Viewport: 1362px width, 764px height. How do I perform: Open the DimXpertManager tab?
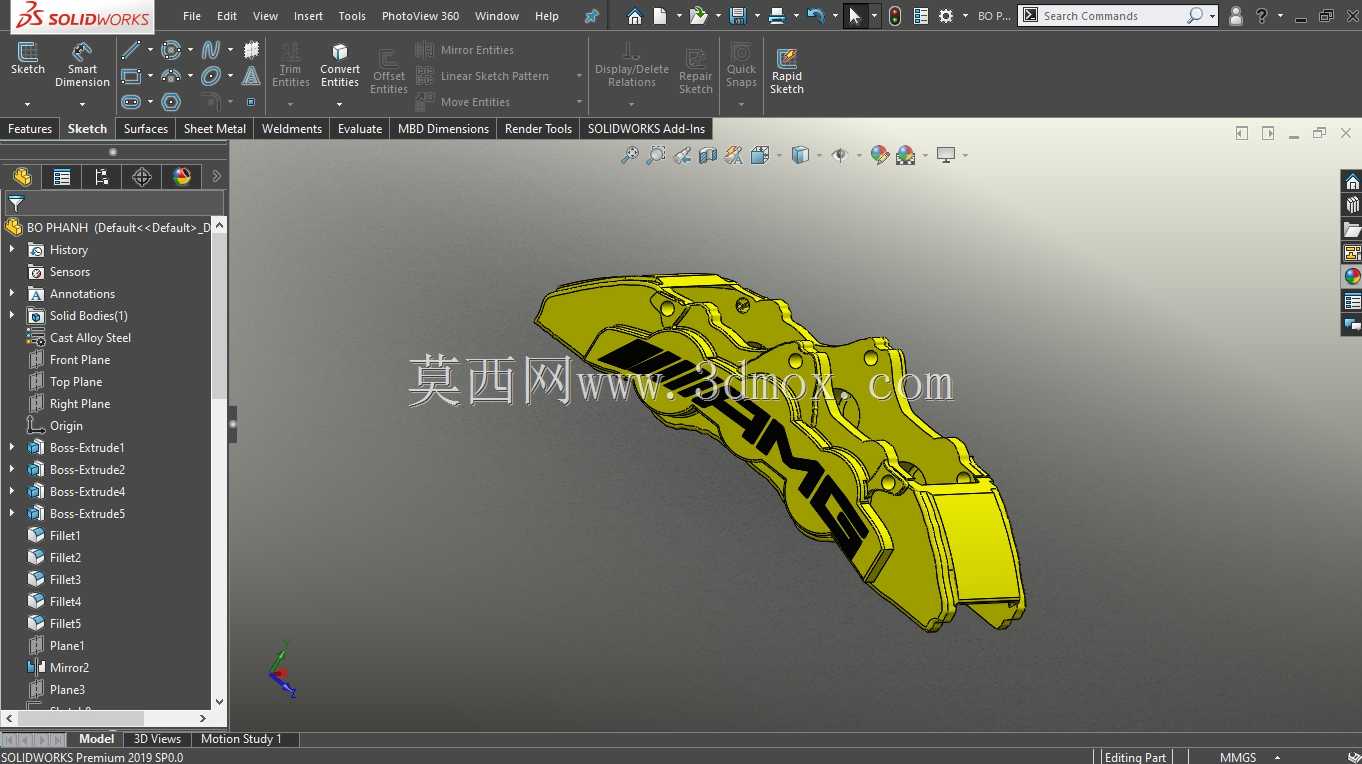point(142,177)
